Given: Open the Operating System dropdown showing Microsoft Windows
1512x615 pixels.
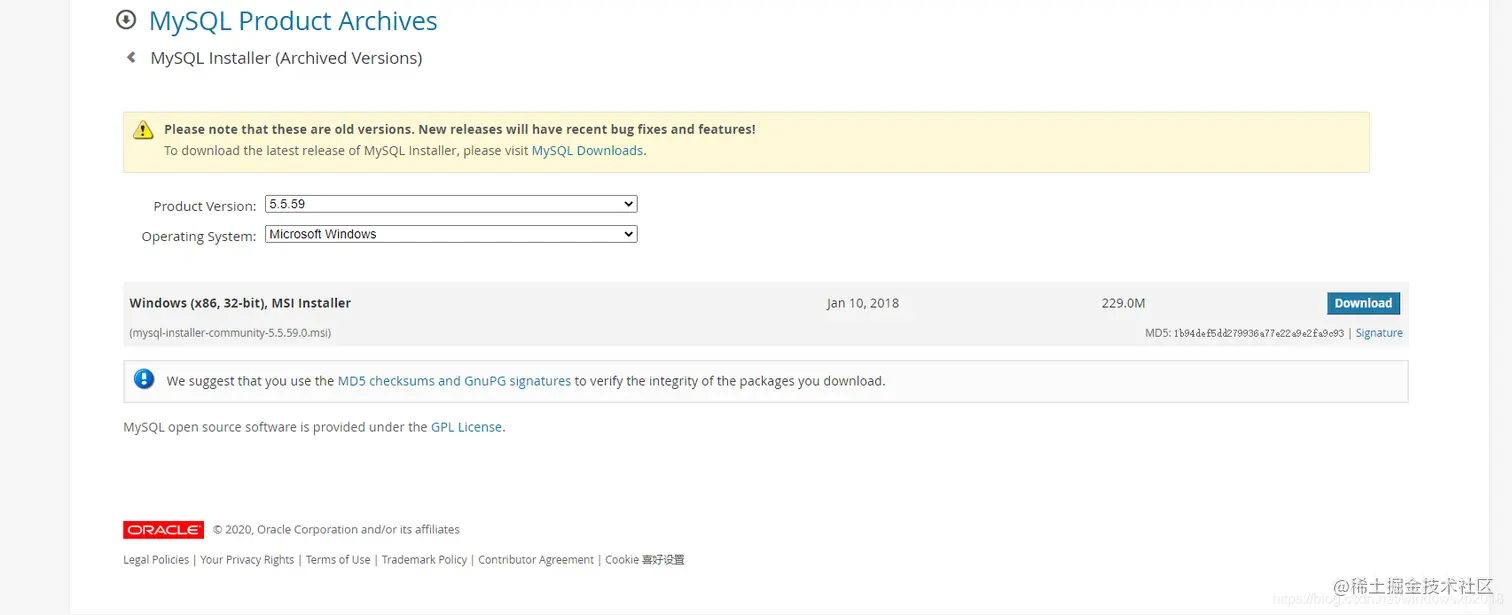Looking at the screenshot, I should tap(451, 234).
